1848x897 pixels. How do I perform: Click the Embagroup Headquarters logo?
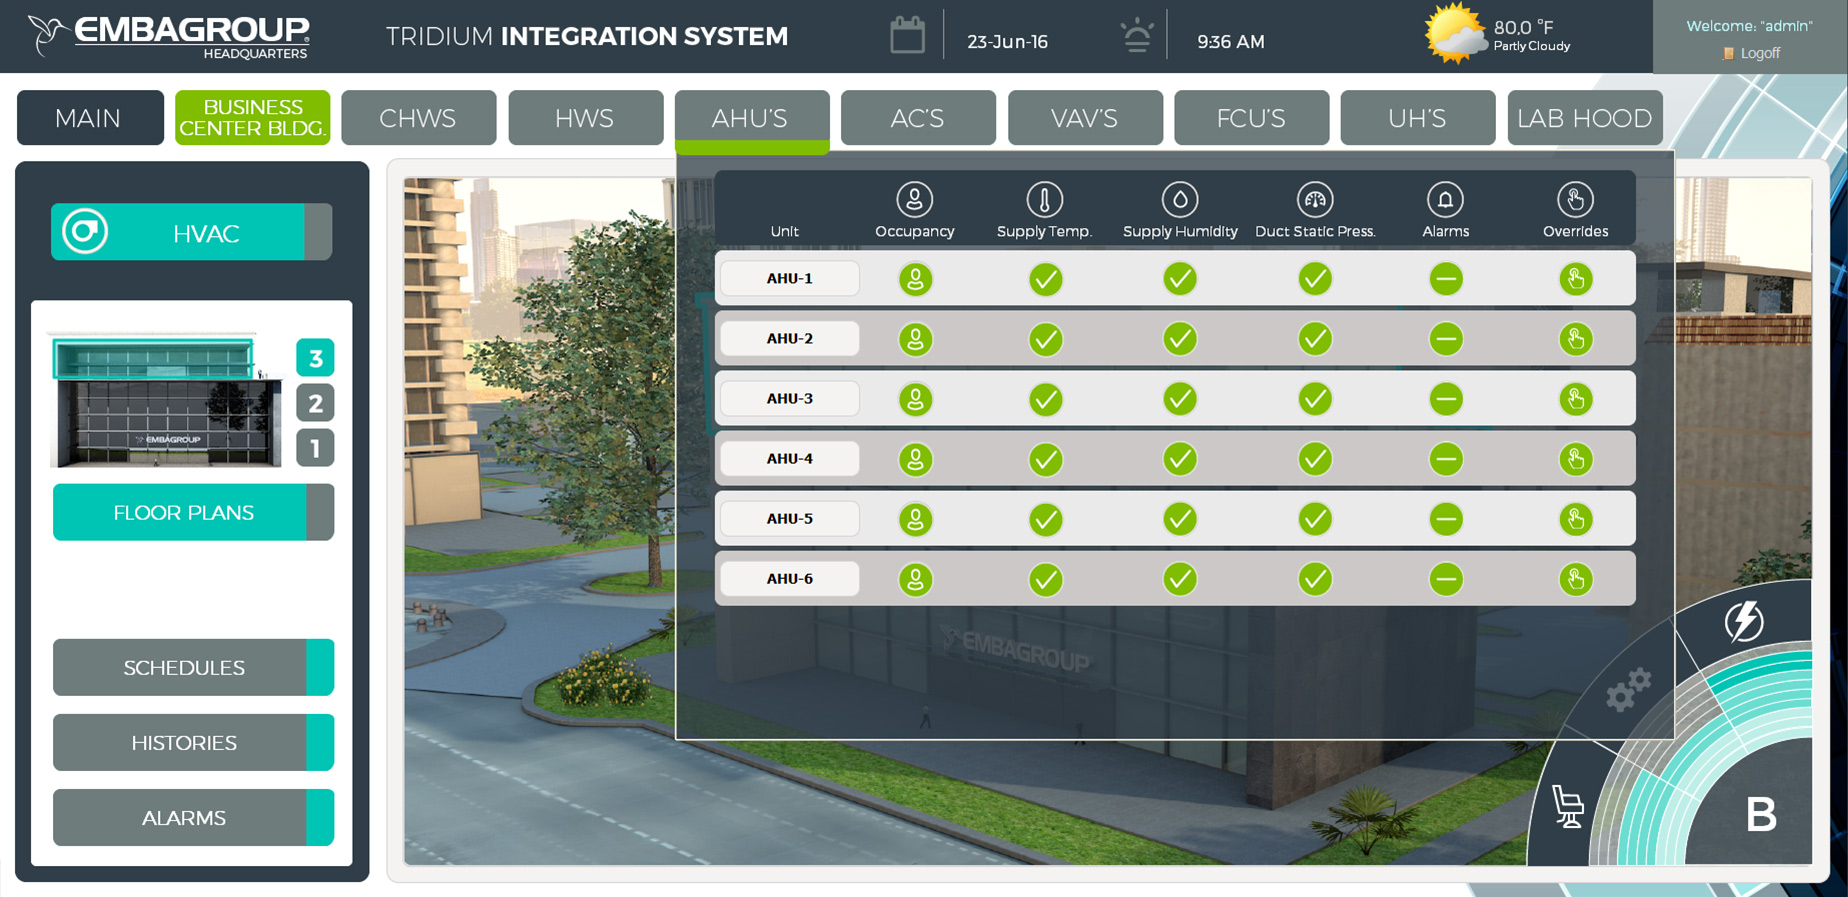(x=168, y=36)
